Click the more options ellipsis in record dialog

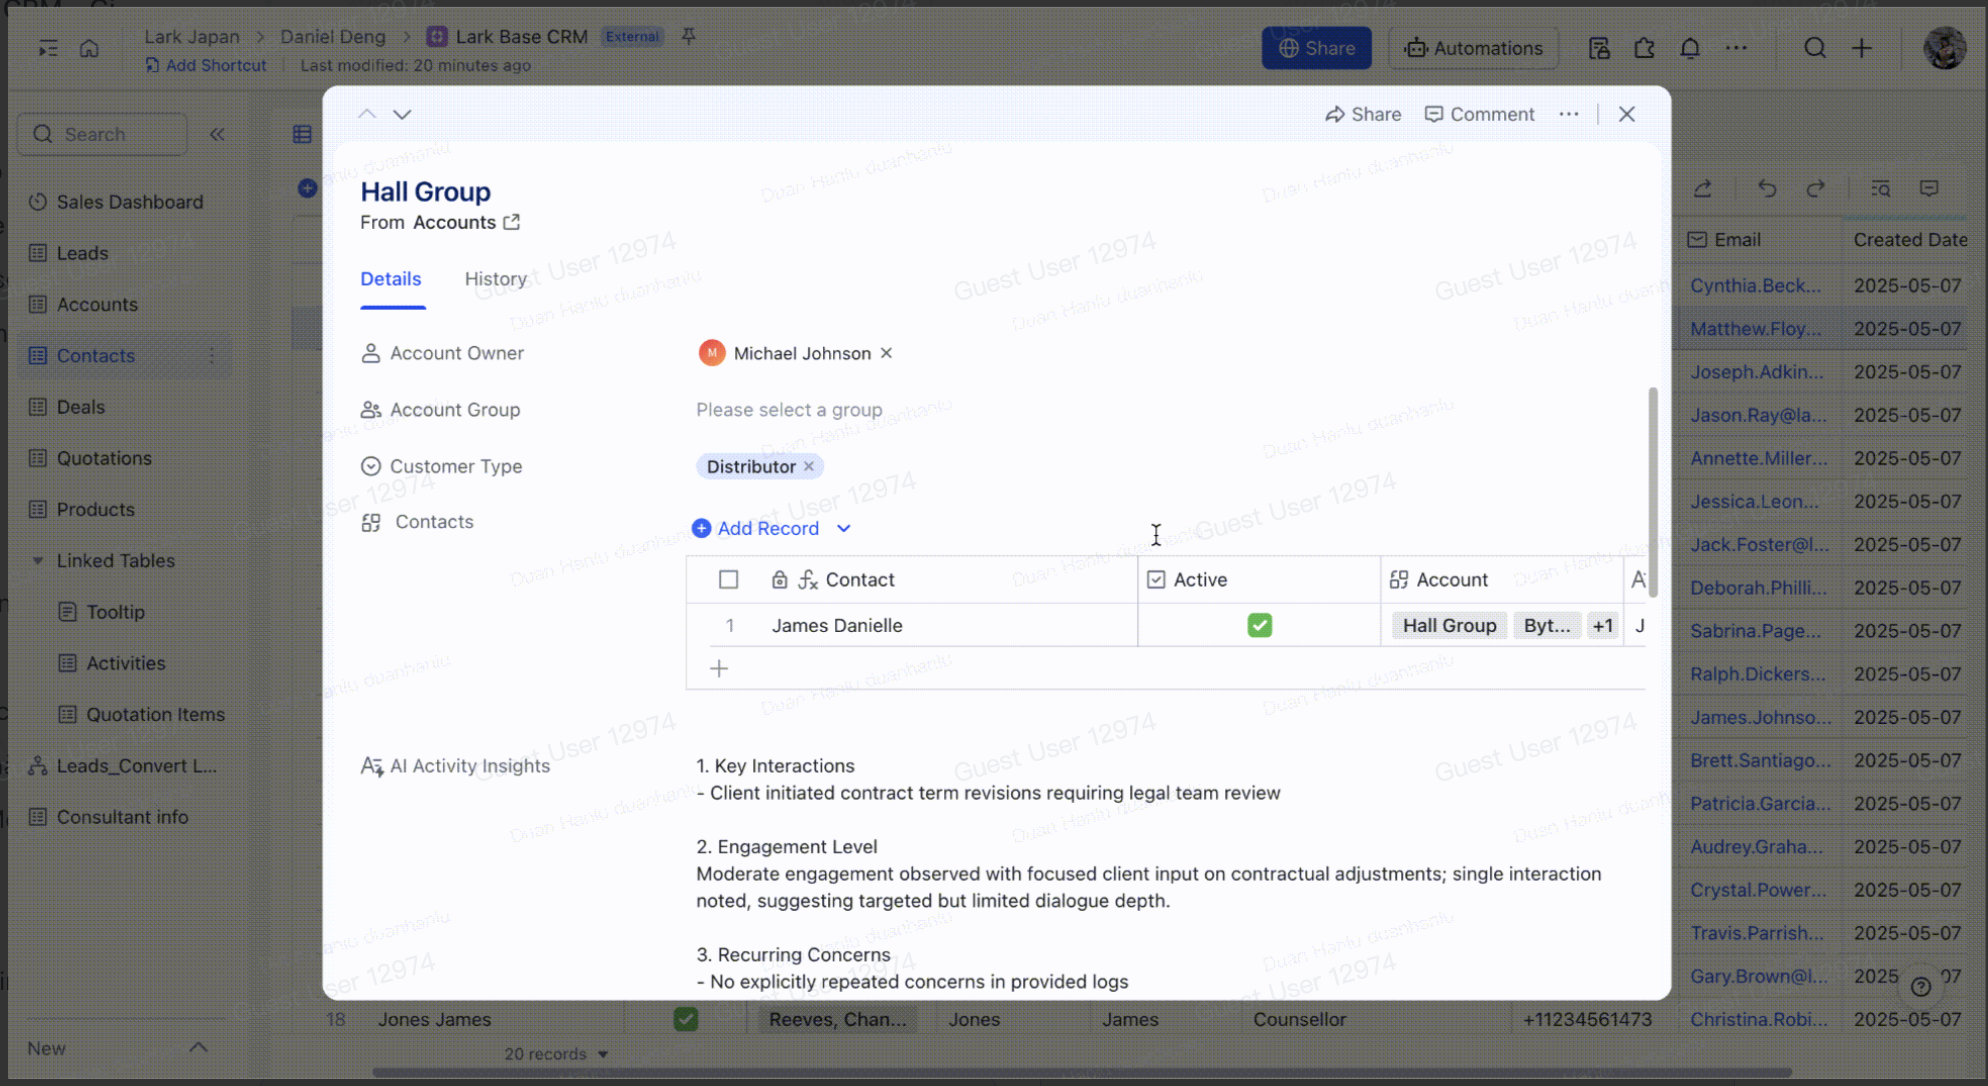click(1568, 114)
